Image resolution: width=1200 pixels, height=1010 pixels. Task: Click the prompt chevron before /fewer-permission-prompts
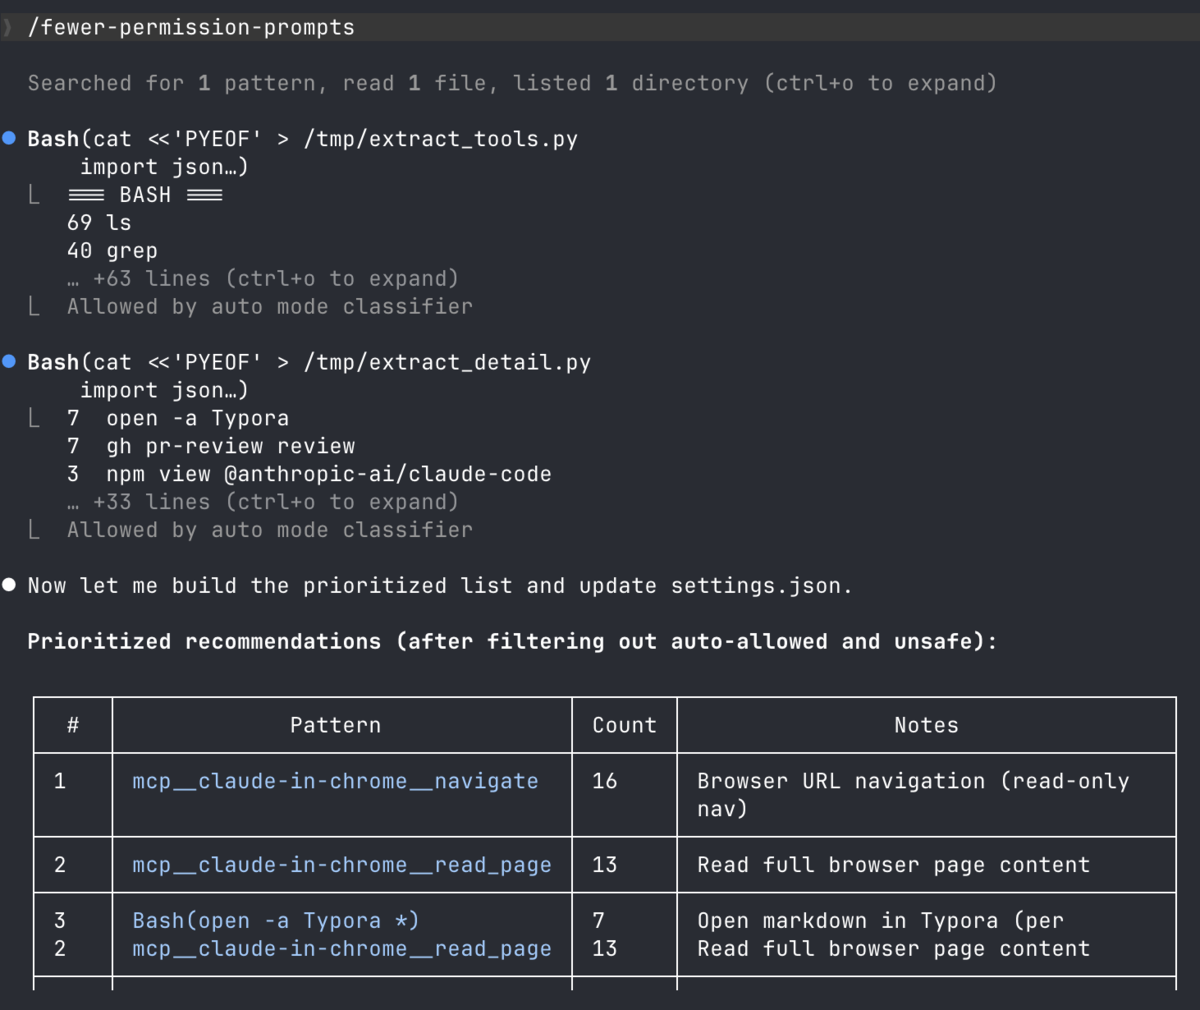coord(7,27)
